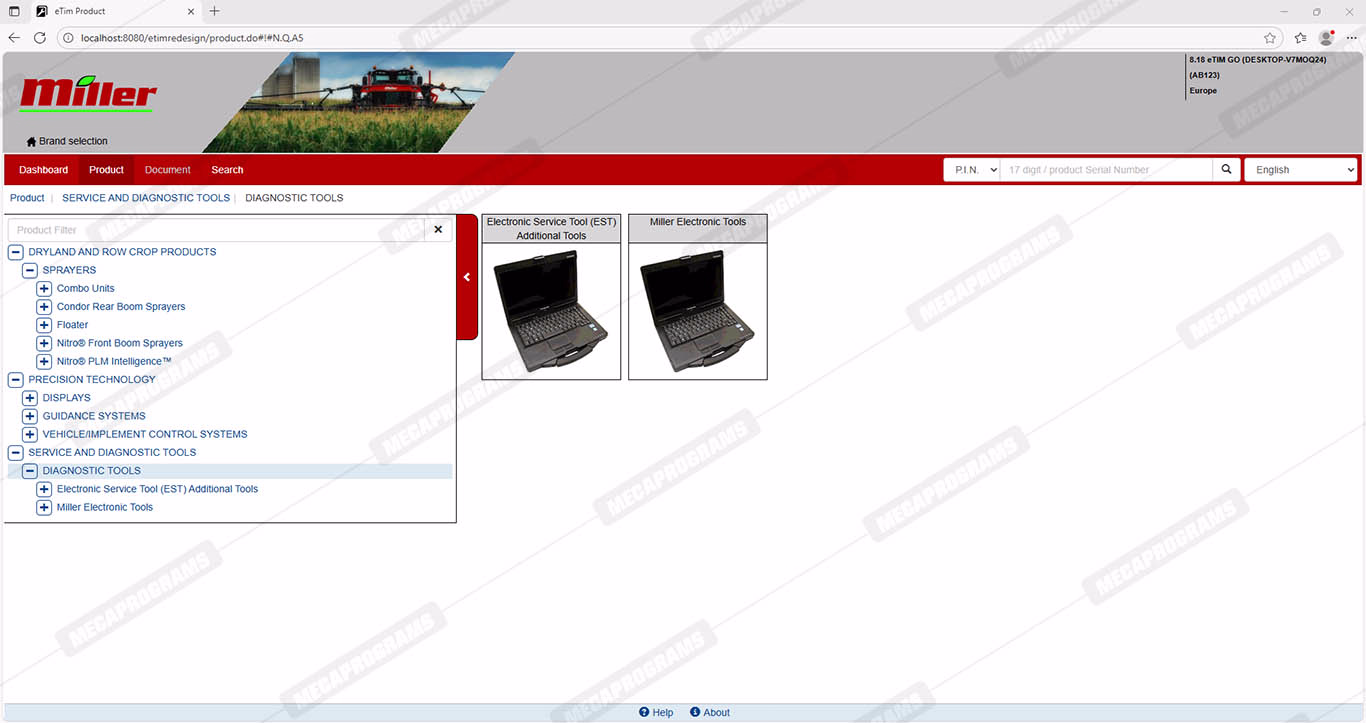Viewport: 1366px width, 723px height.
Task: Open the Document menu tab
Action: point(167,170)
